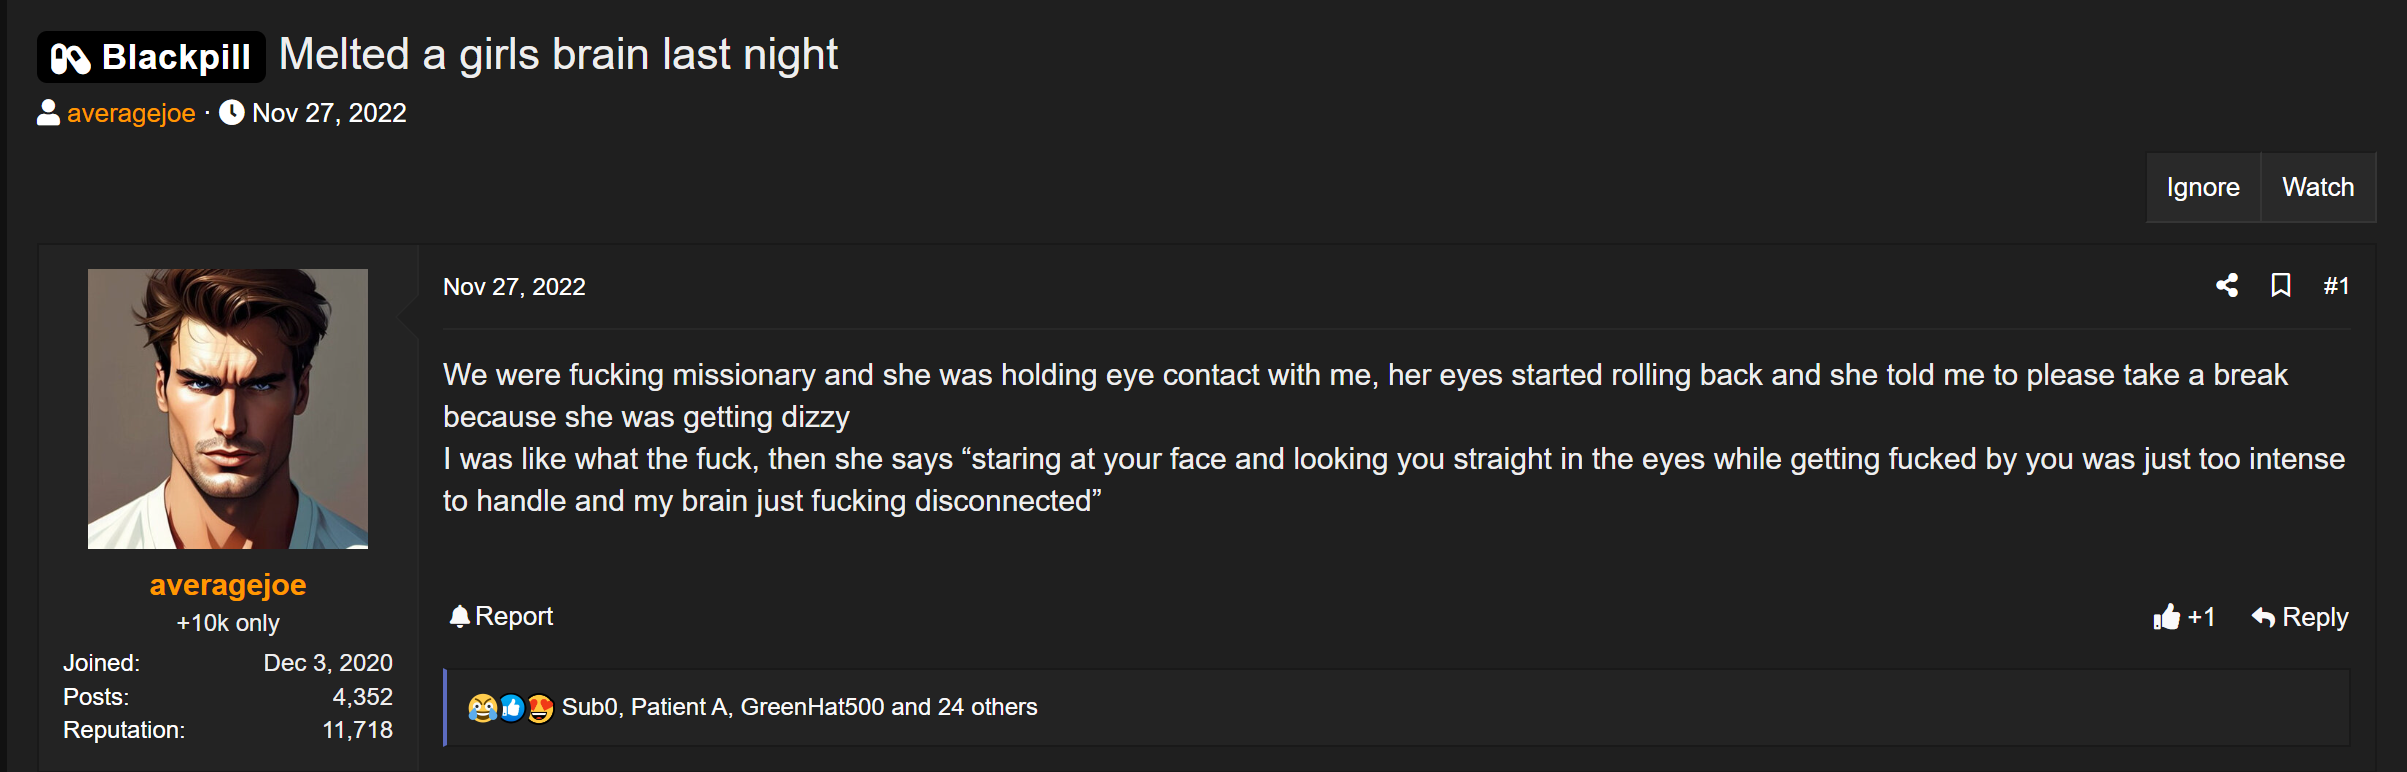Click the blue thumbs-up reaction emoji
This screenshot has width=2407, height=772.
click(511, 708)
